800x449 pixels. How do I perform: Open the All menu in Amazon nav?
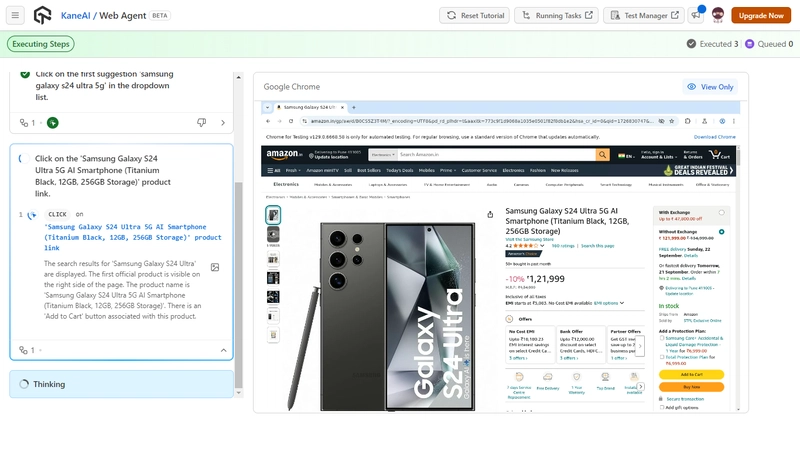274,170
